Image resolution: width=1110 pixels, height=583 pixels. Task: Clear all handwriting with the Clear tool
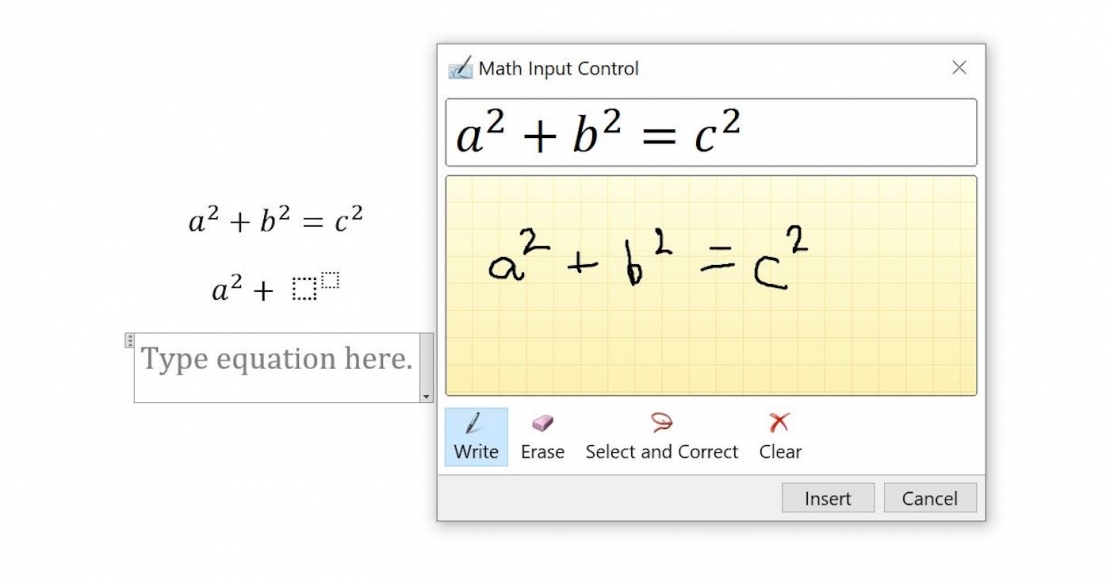click(x=780, y=435)
